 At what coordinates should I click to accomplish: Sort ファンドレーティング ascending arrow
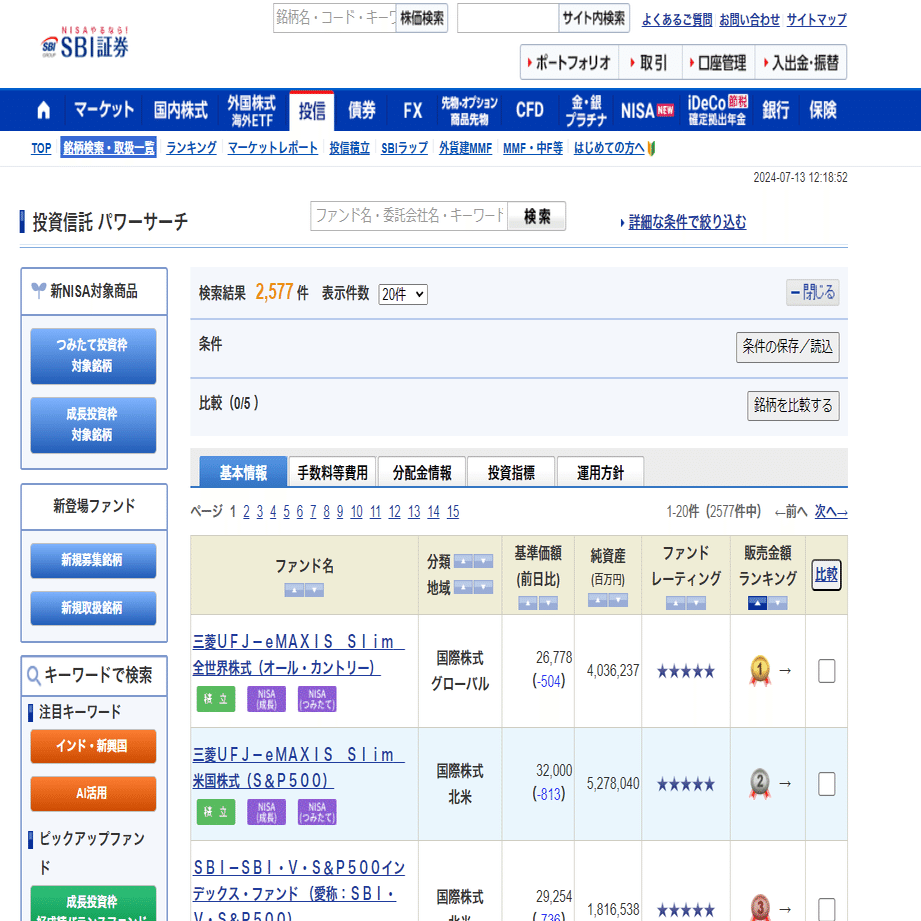675,603
